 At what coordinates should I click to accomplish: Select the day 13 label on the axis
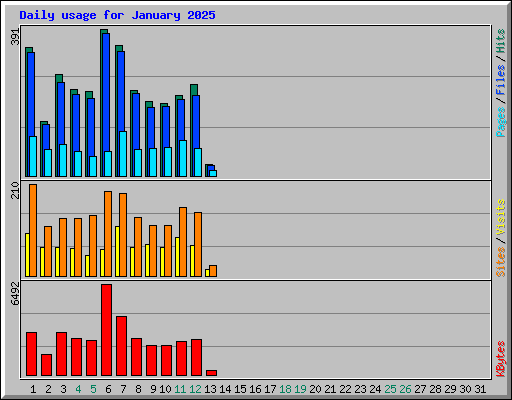tap(210, 389)
